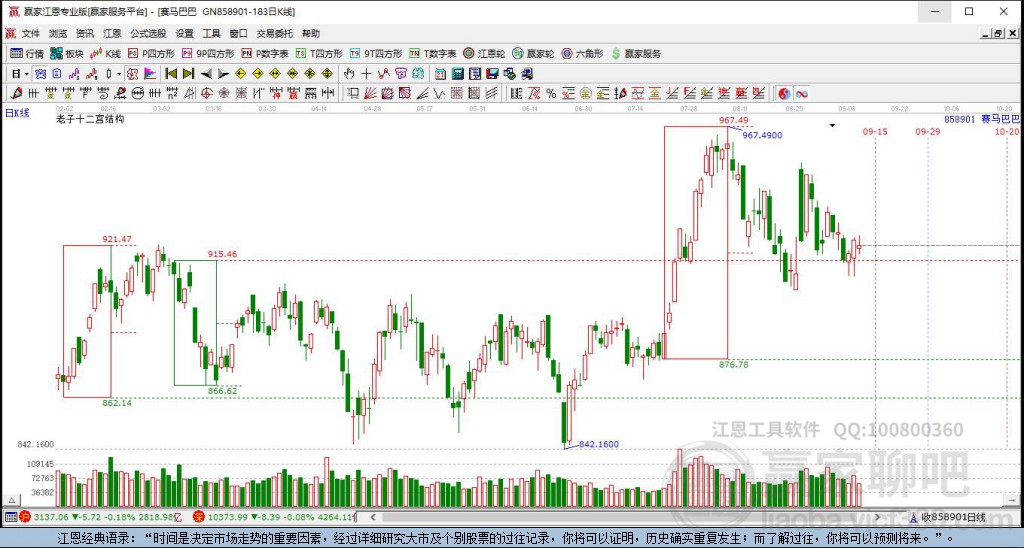Open the 赢家轮 wheel tool
The image size is (1024, 548).
pos(533,54)
